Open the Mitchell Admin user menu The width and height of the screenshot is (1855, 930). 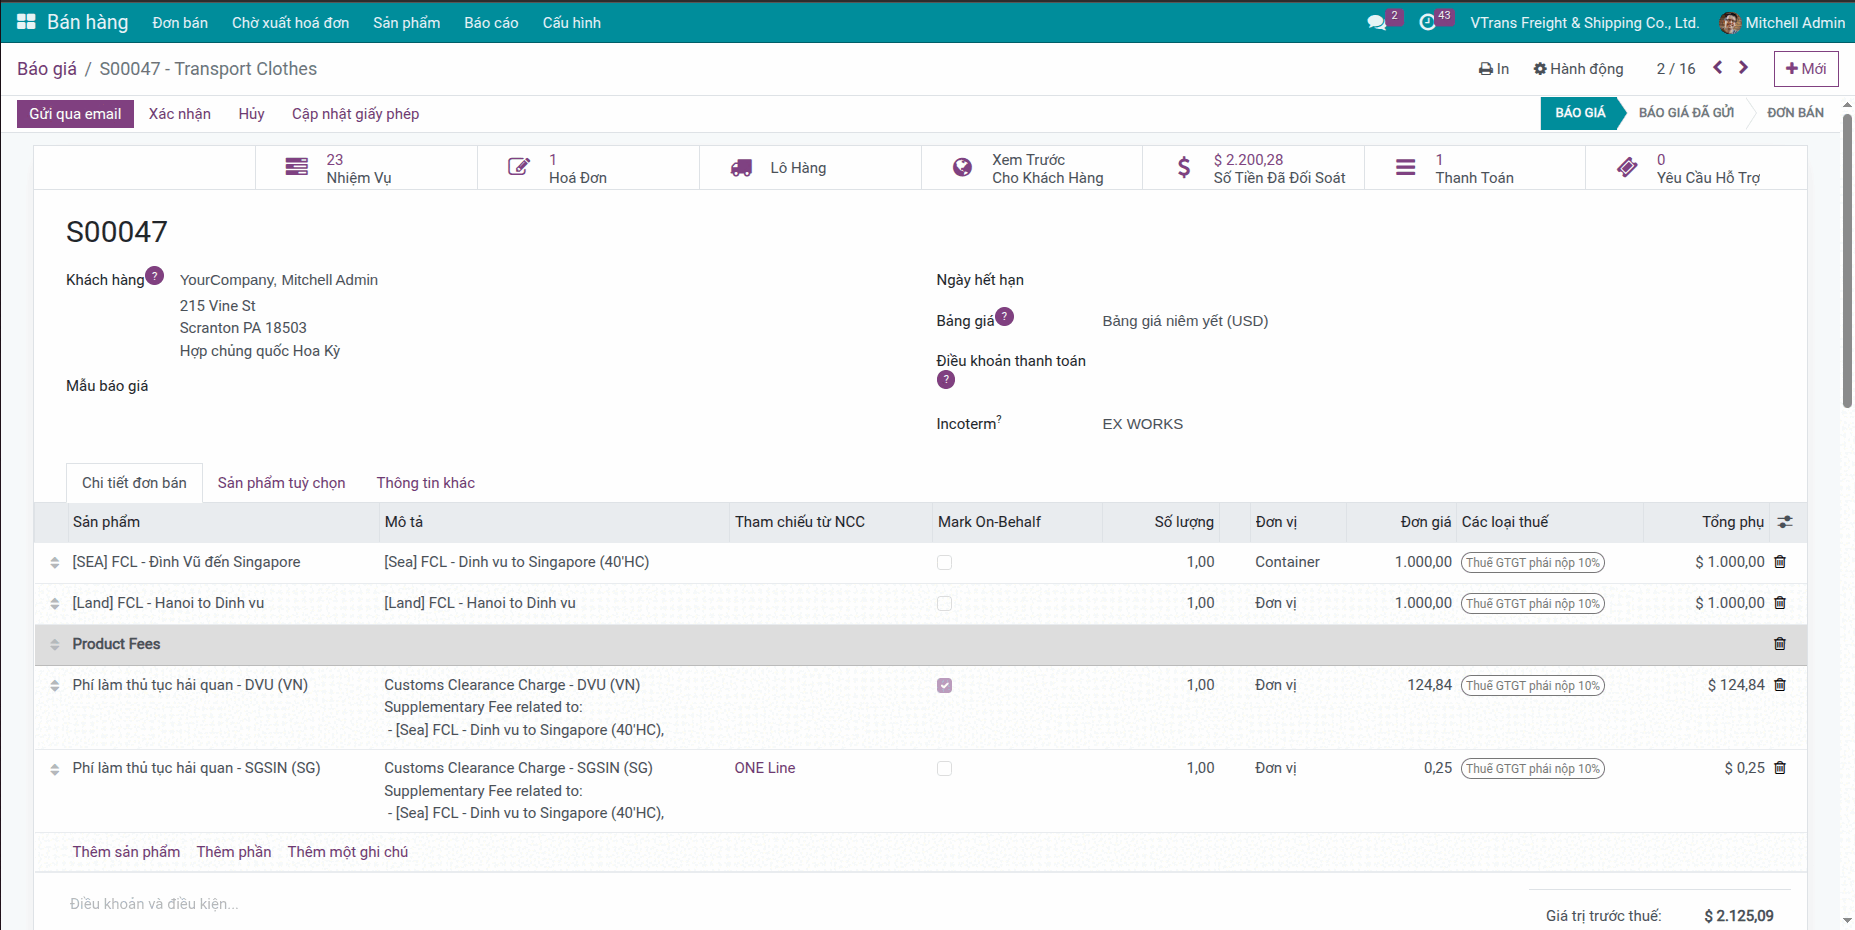pos(1782,22)
